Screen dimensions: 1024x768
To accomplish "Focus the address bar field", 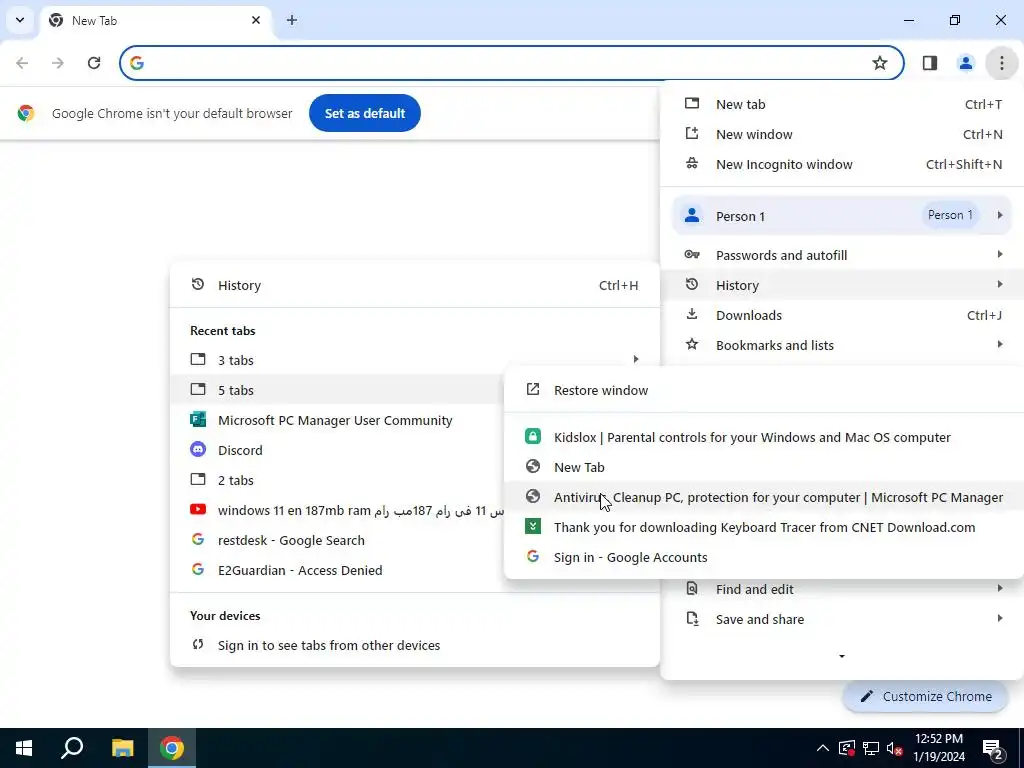I will [x=511, y=63].
